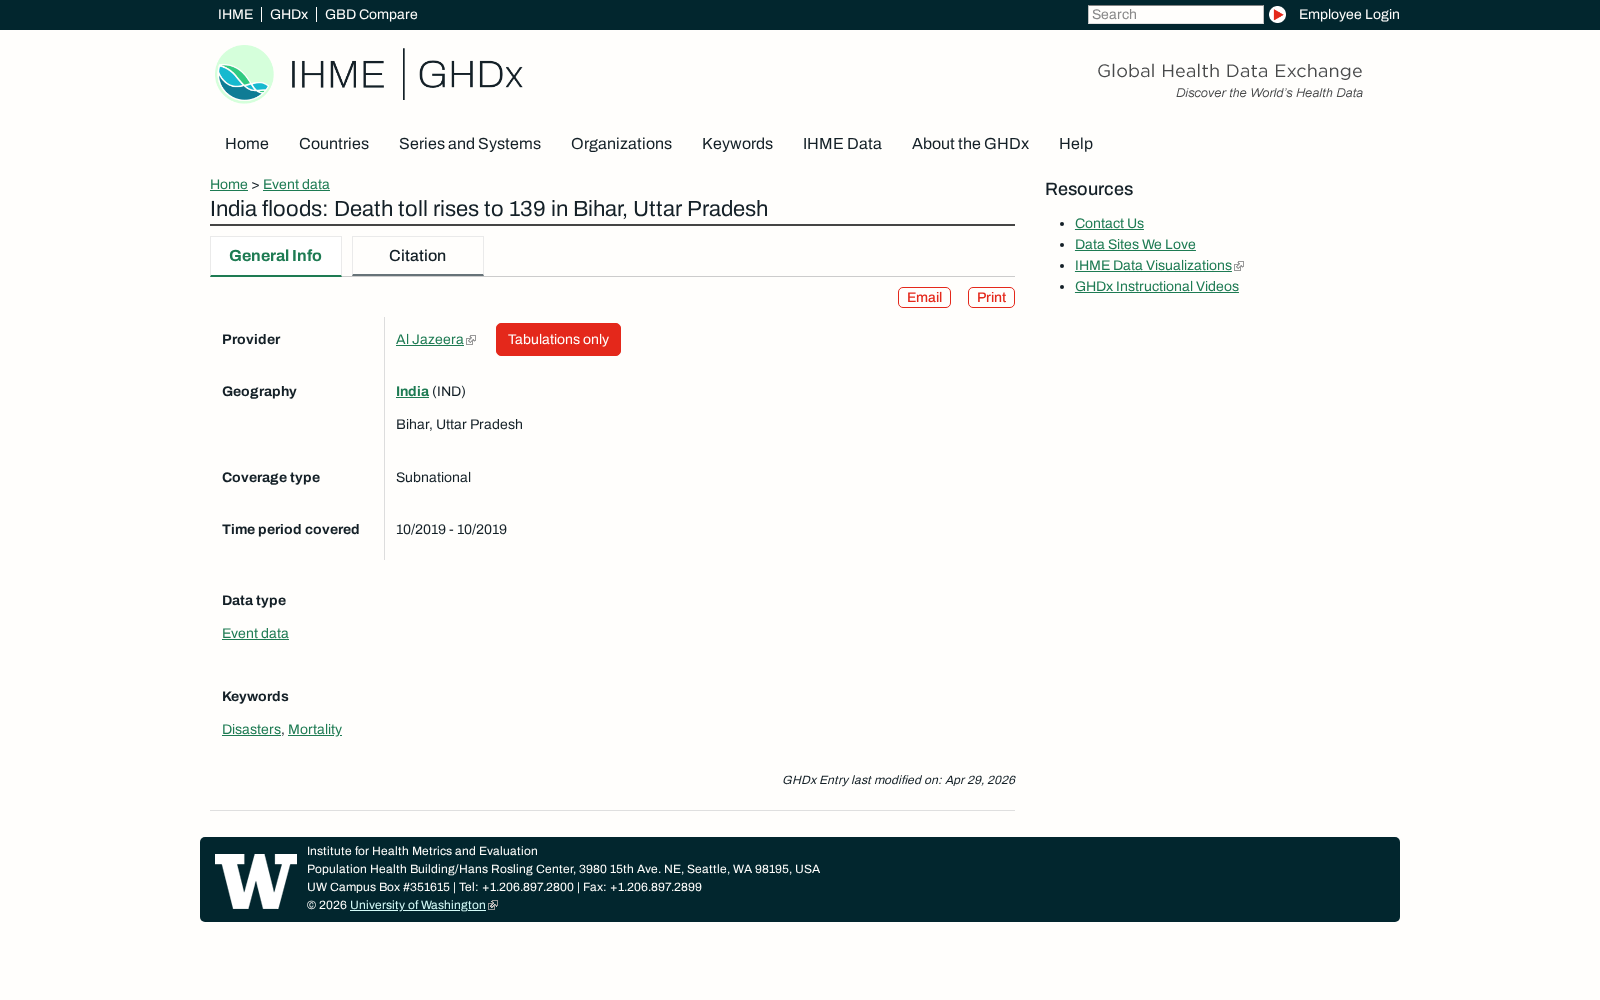Click the GHDx wordmark in header

tap(470, 75)
